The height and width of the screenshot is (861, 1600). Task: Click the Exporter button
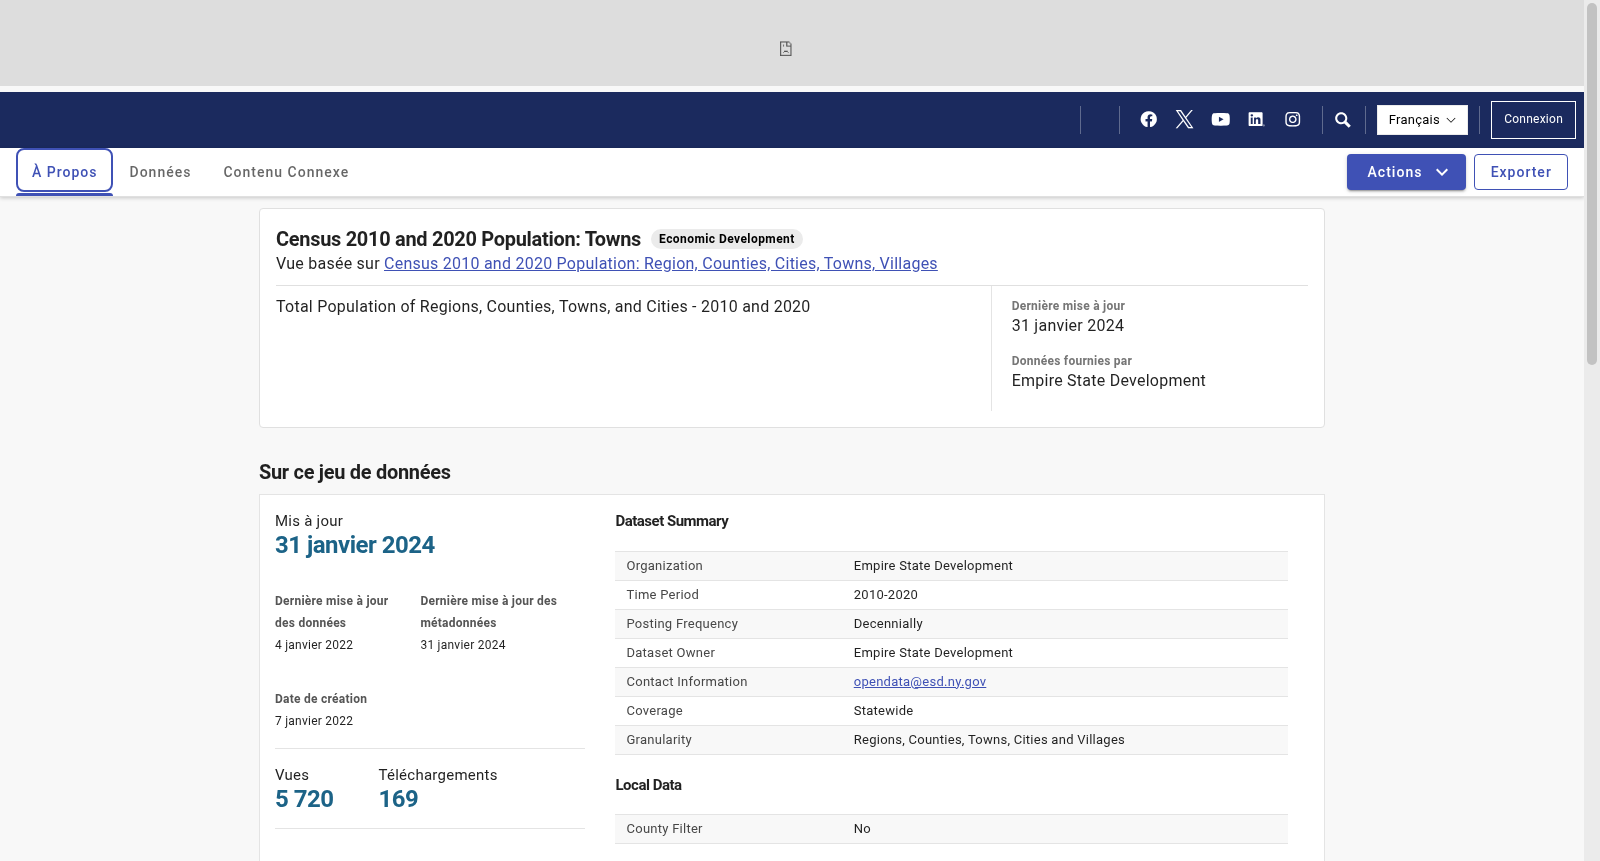[x=1521, y=172]
